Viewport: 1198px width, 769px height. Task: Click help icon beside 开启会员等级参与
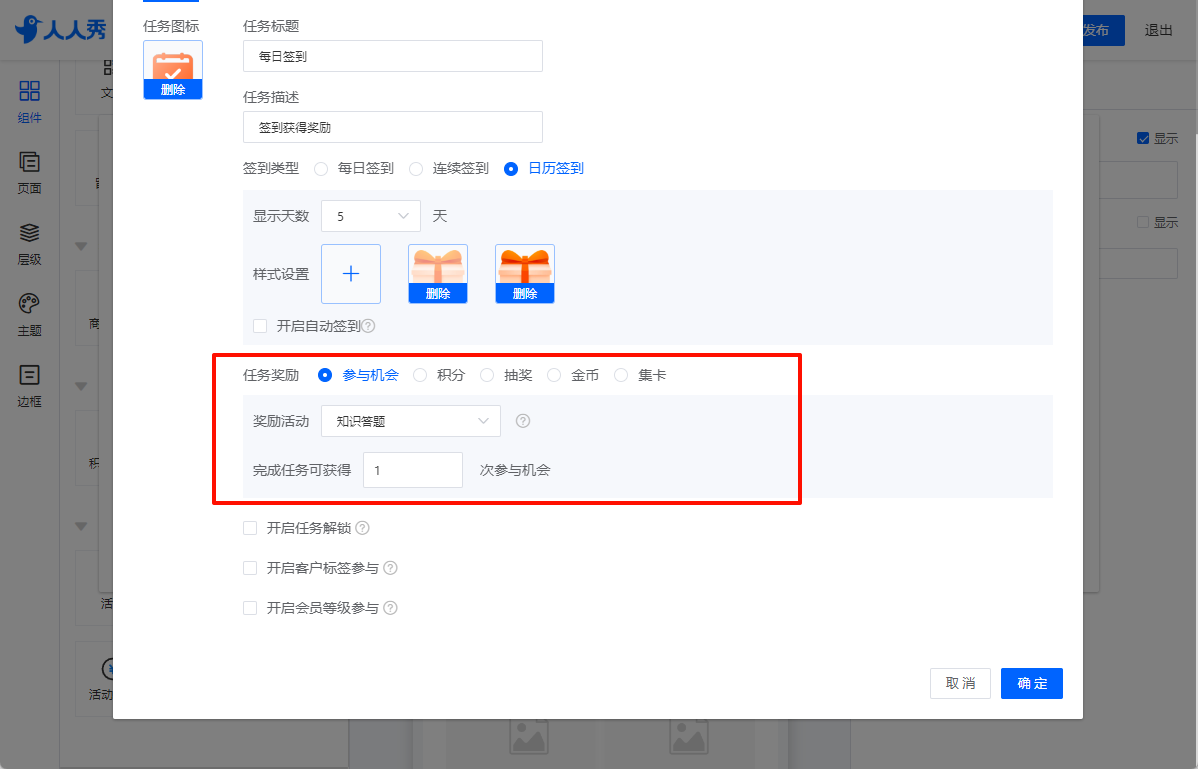tap(390, 608)
